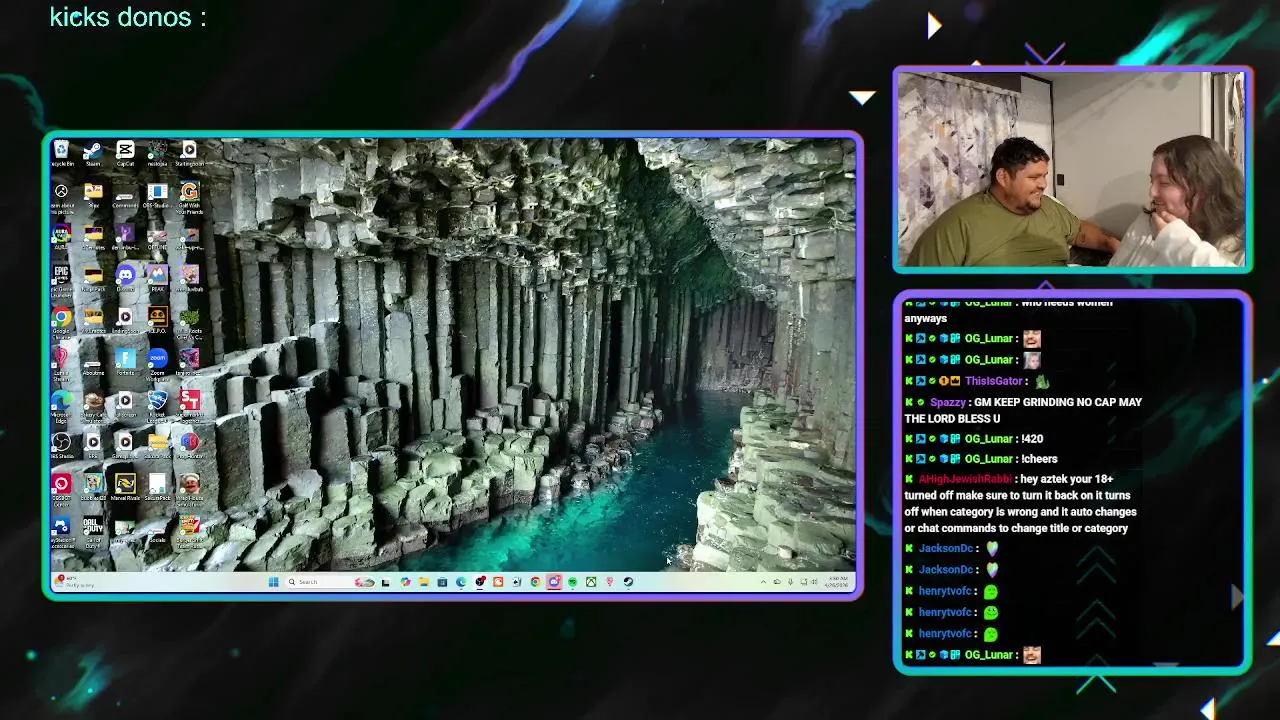Click the Windows Start button
Viewport: 1280px width, 720px height.
tap(273, 582)
